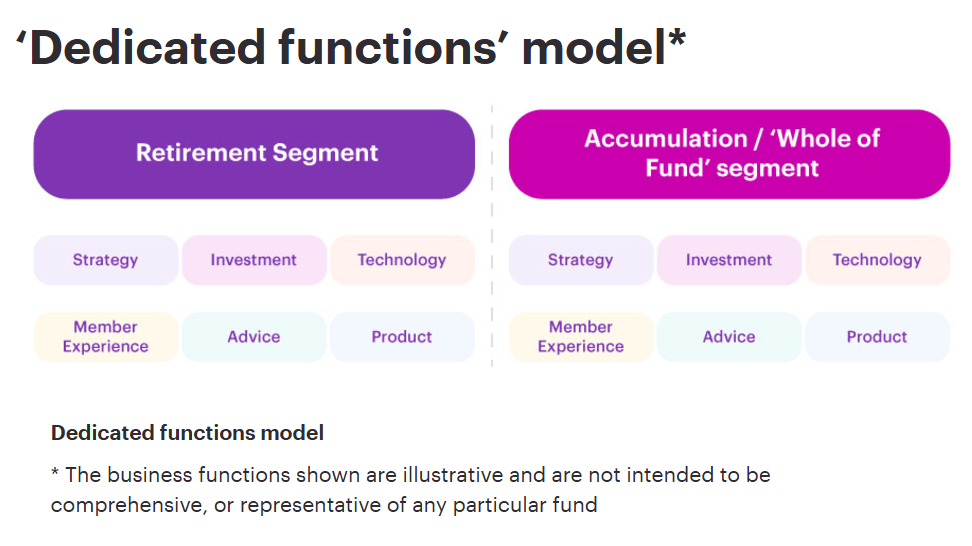
Task: Click Technology in the Retirement Segment group
Action: point(401,260)
